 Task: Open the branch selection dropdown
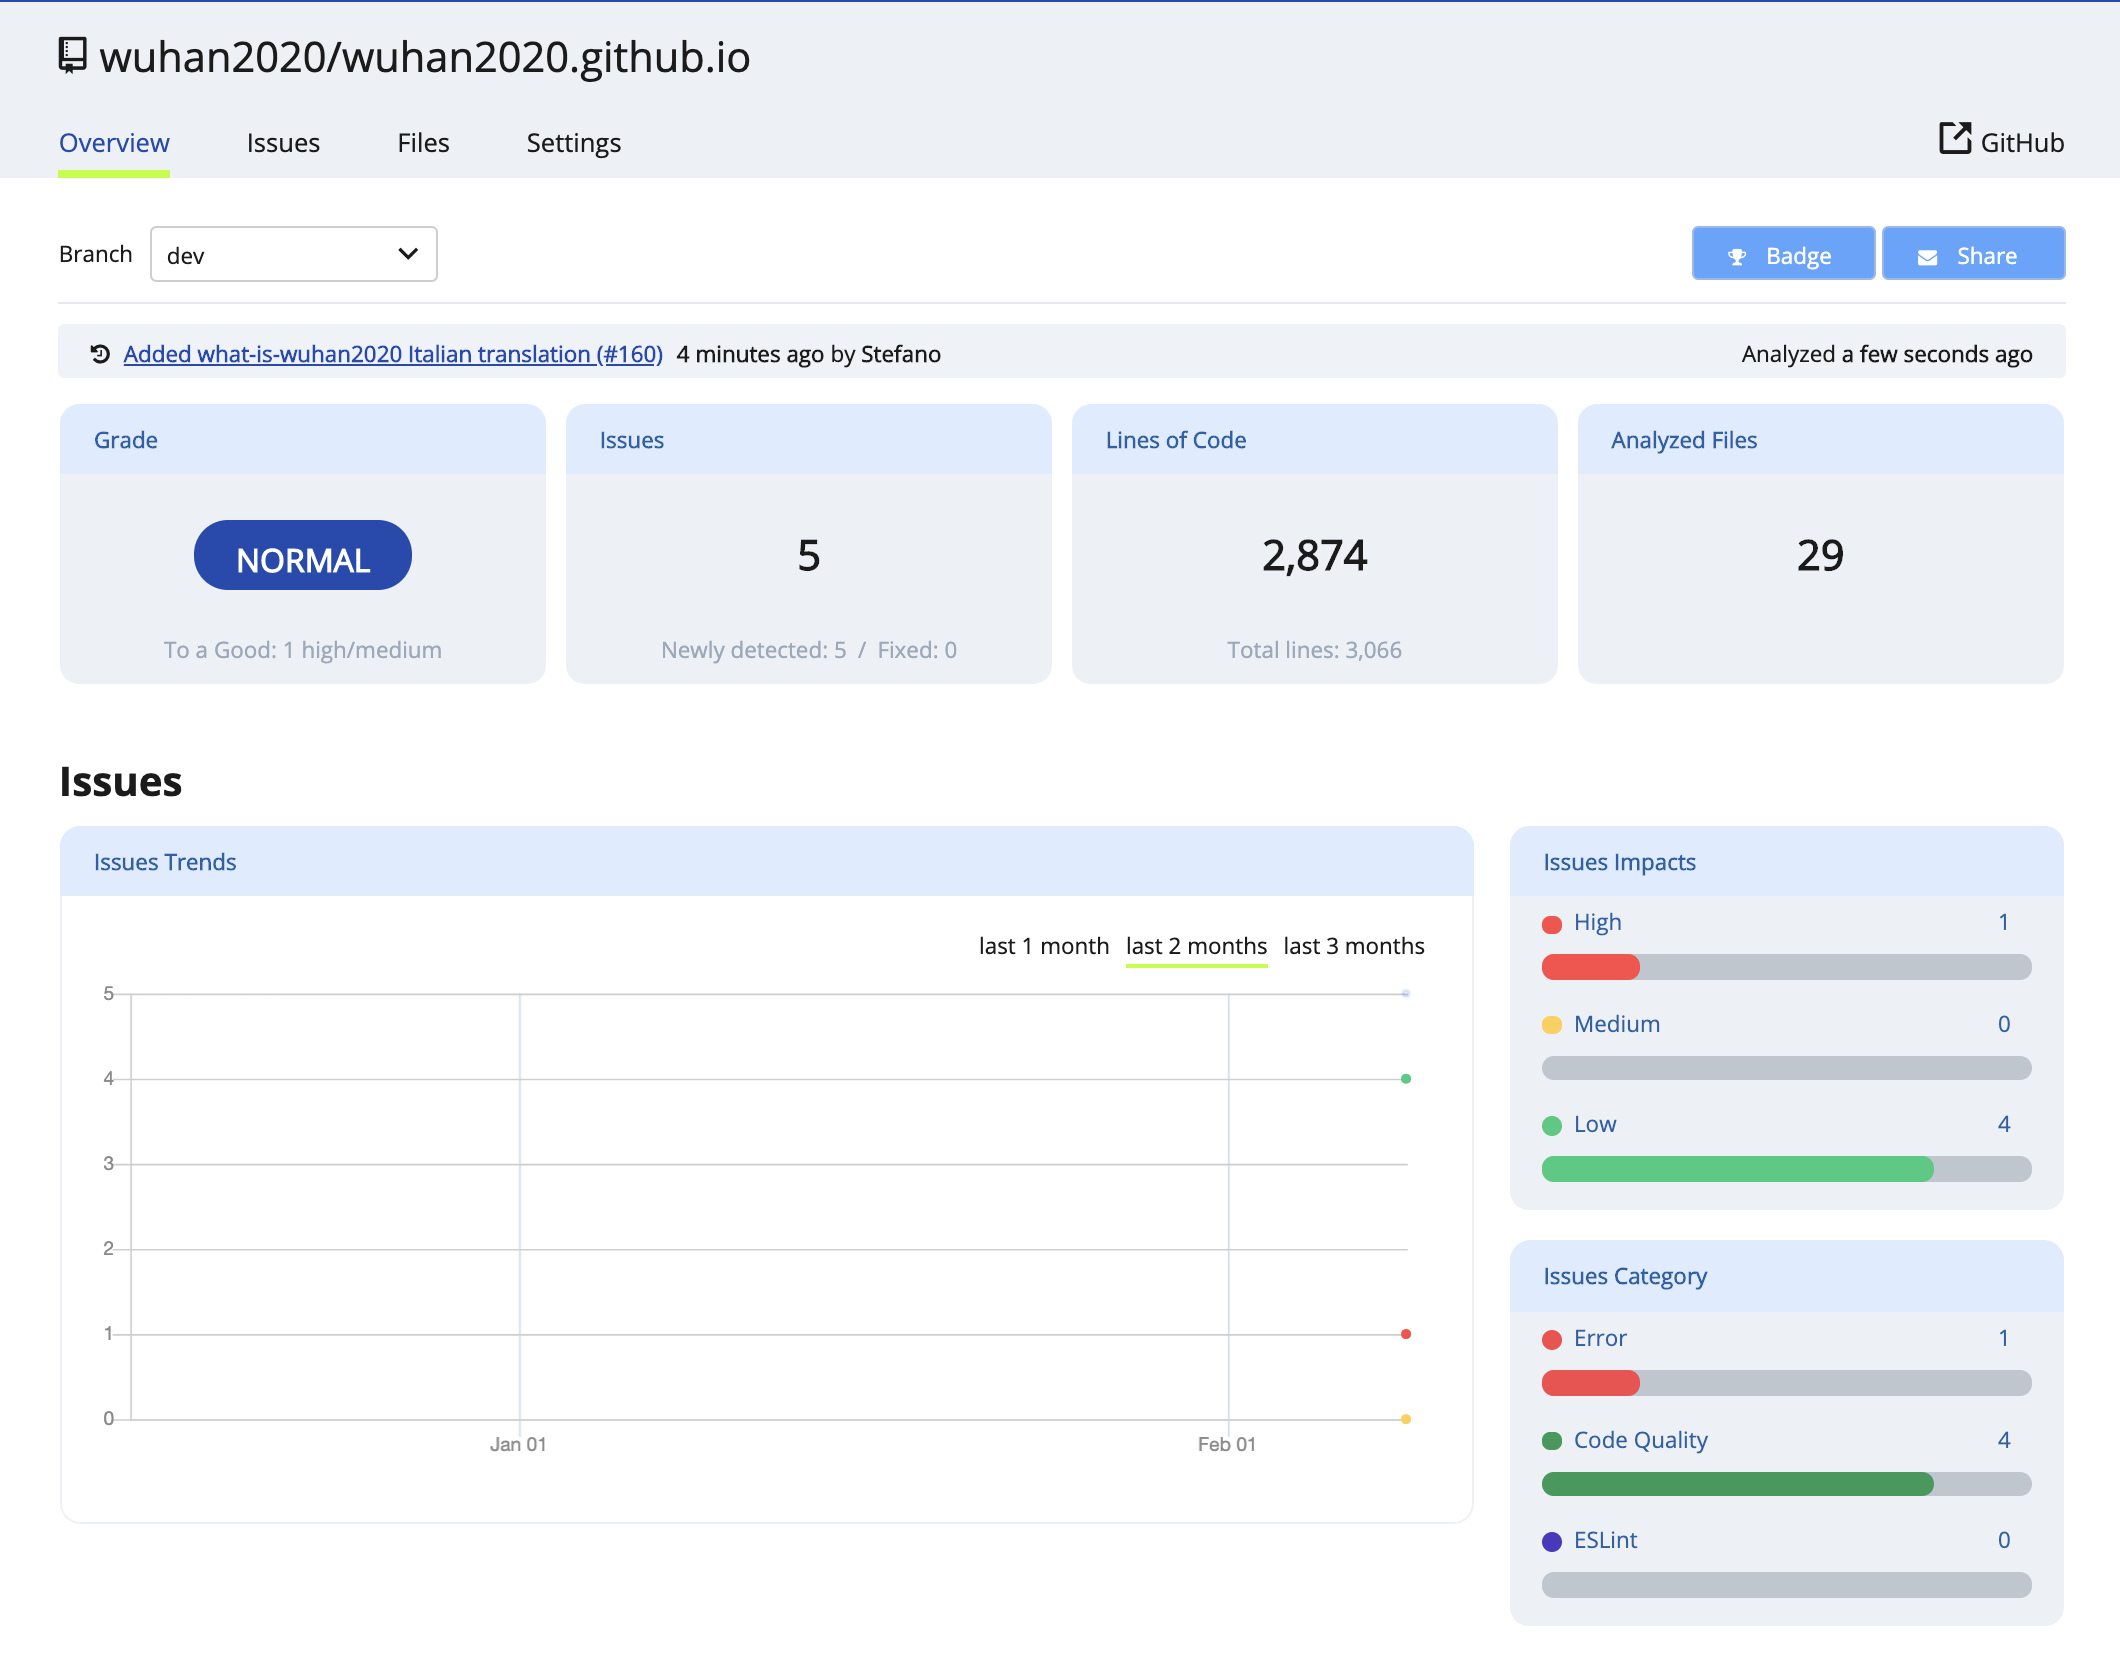point(293,254)
